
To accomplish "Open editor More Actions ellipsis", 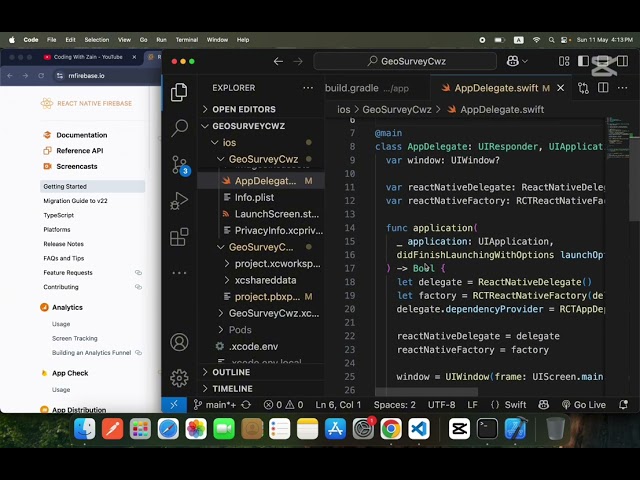I will (622, 88).
